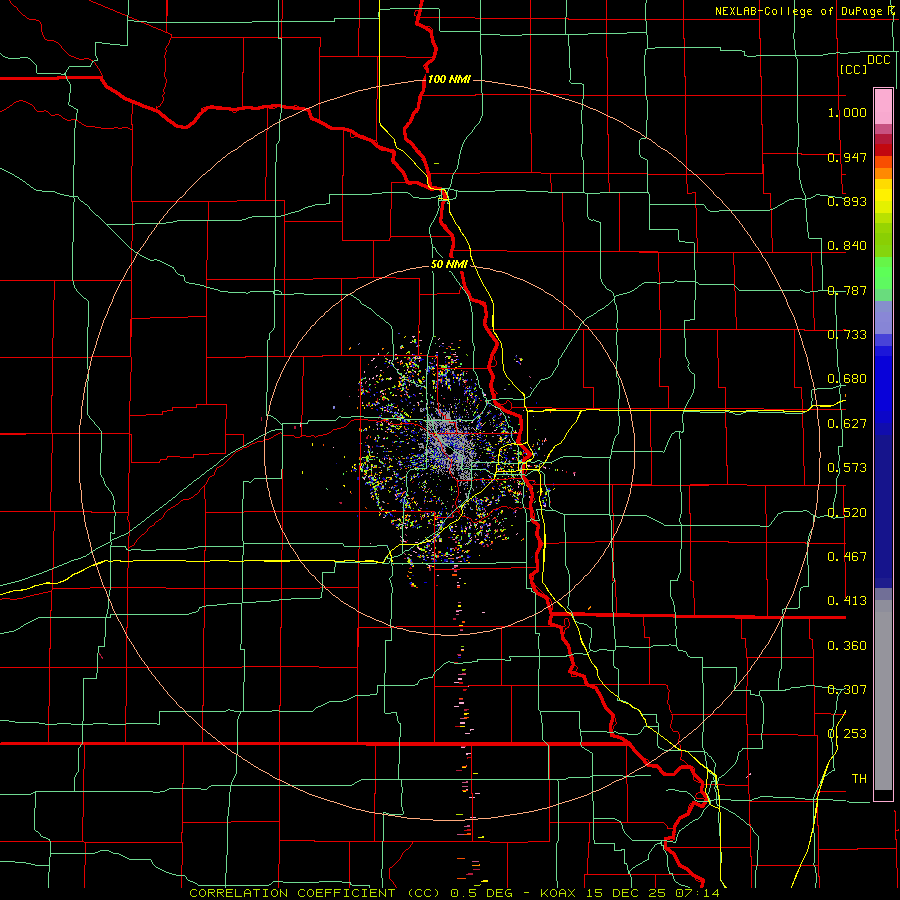Select the 1.000 scale value
900x900 pixels.
click(847, 112)
